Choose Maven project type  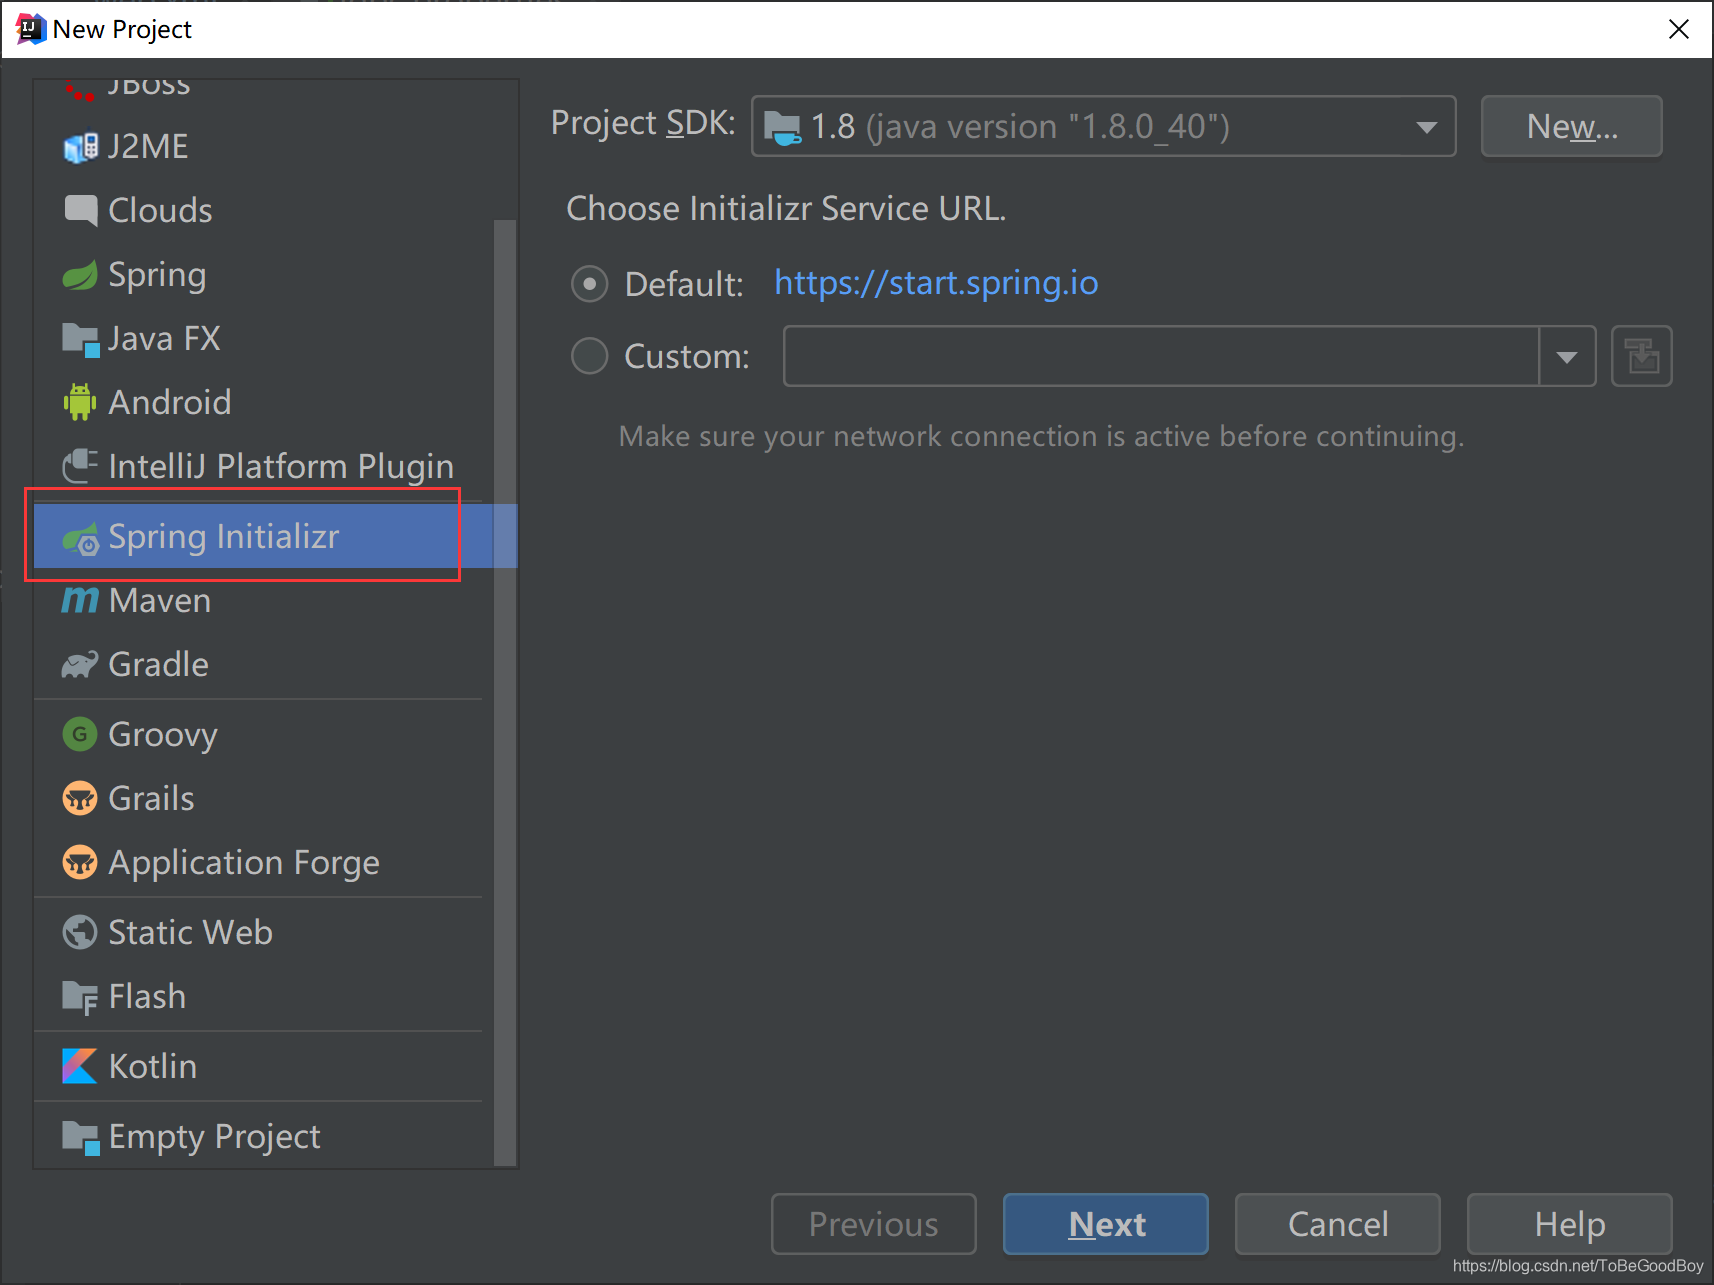coord(264,600)
